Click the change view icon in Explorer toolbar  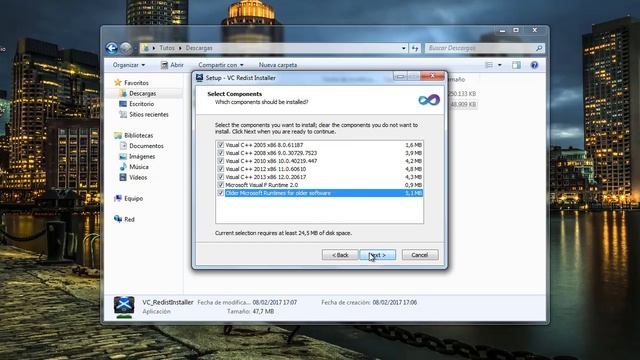pos(489,65)
